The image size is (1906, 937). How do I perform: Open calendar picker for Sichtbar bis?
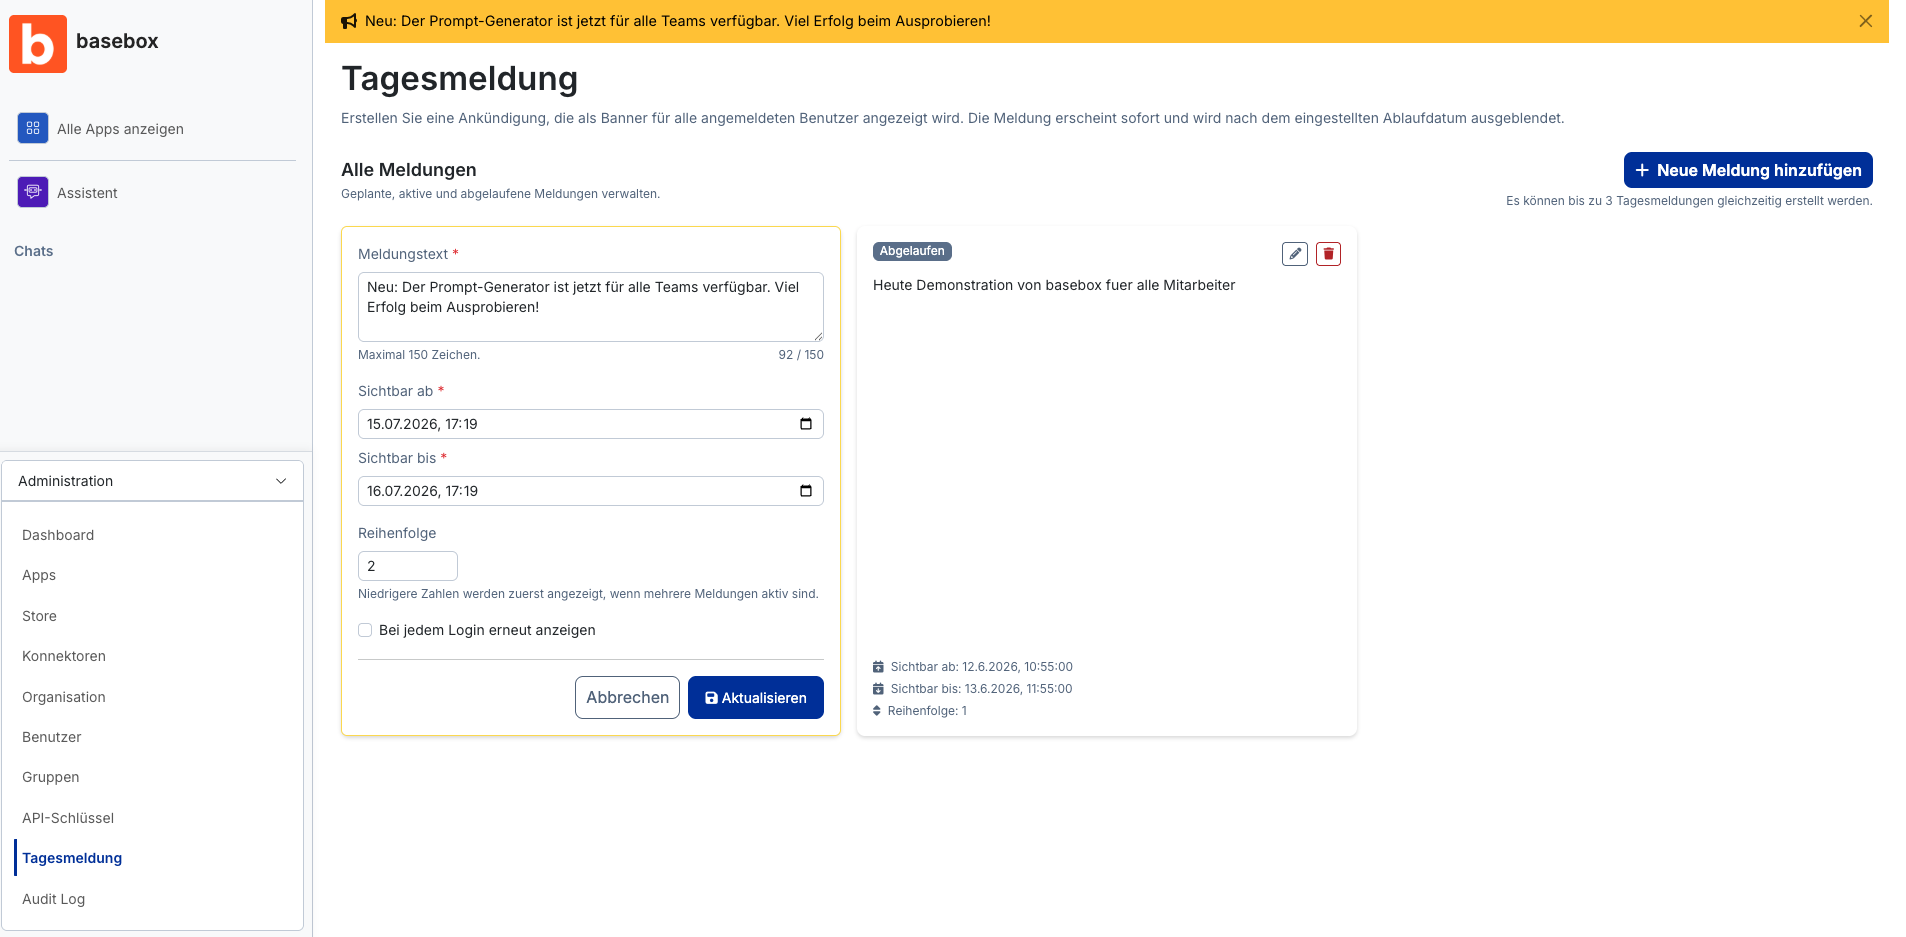(806, 491)
